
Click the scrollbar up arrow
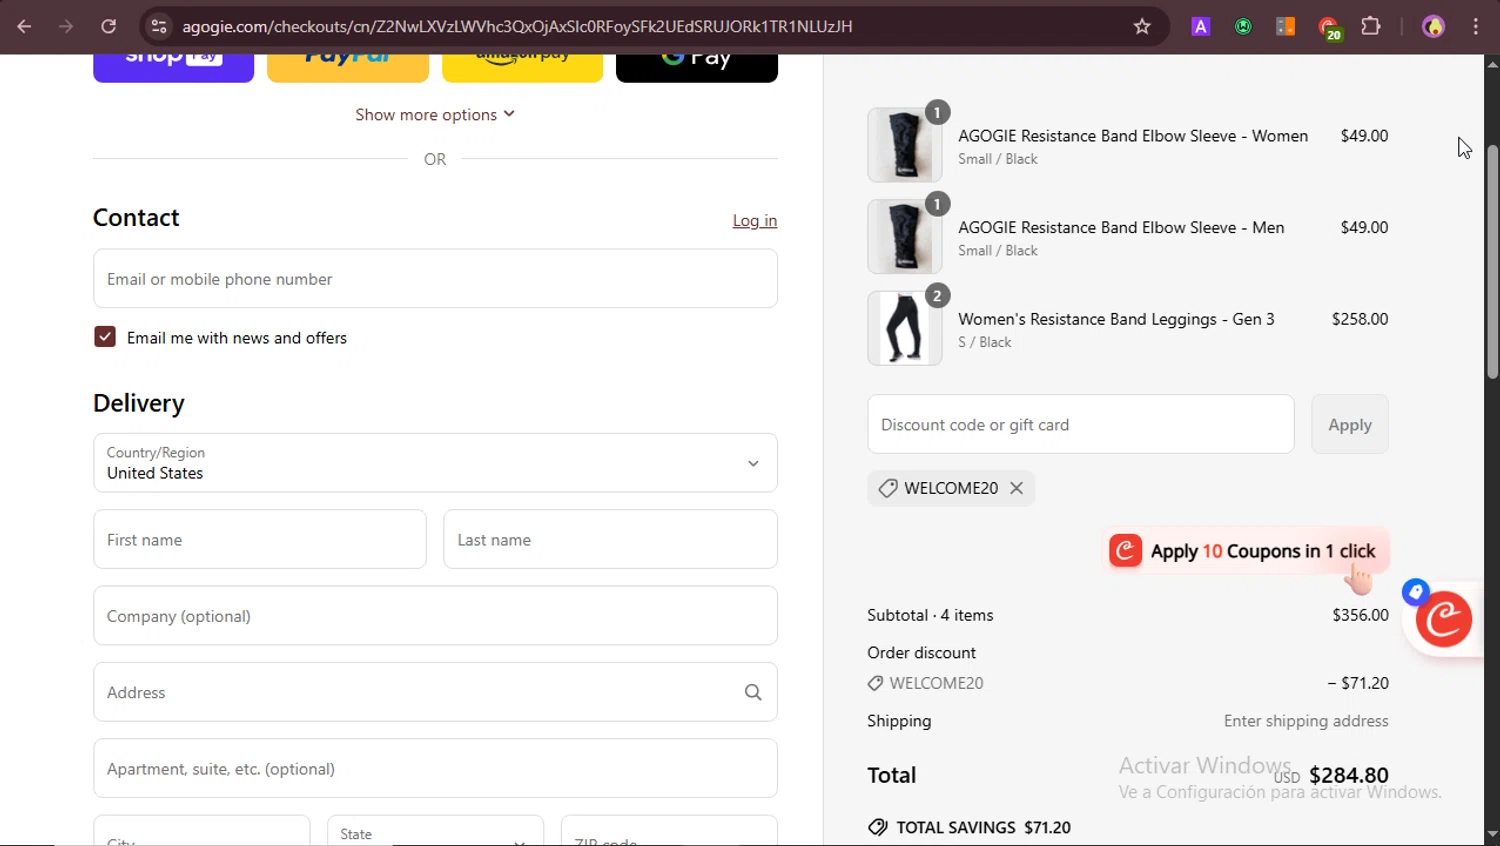(1492, 64)
